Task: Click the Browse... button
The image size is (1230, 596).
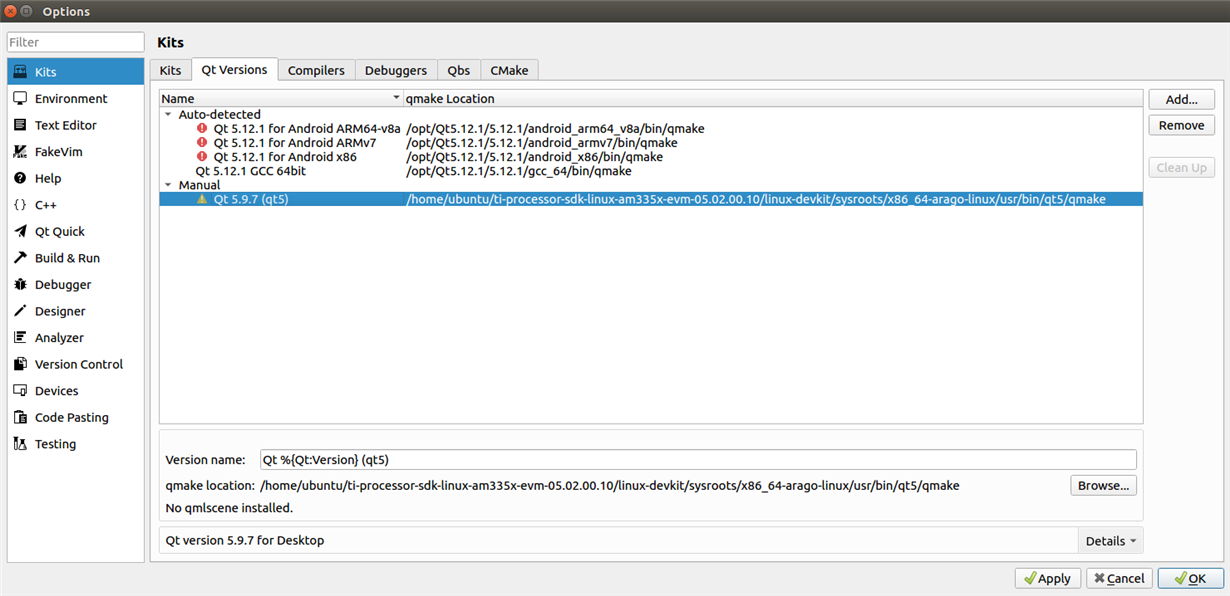Action: pos(1103,485)
